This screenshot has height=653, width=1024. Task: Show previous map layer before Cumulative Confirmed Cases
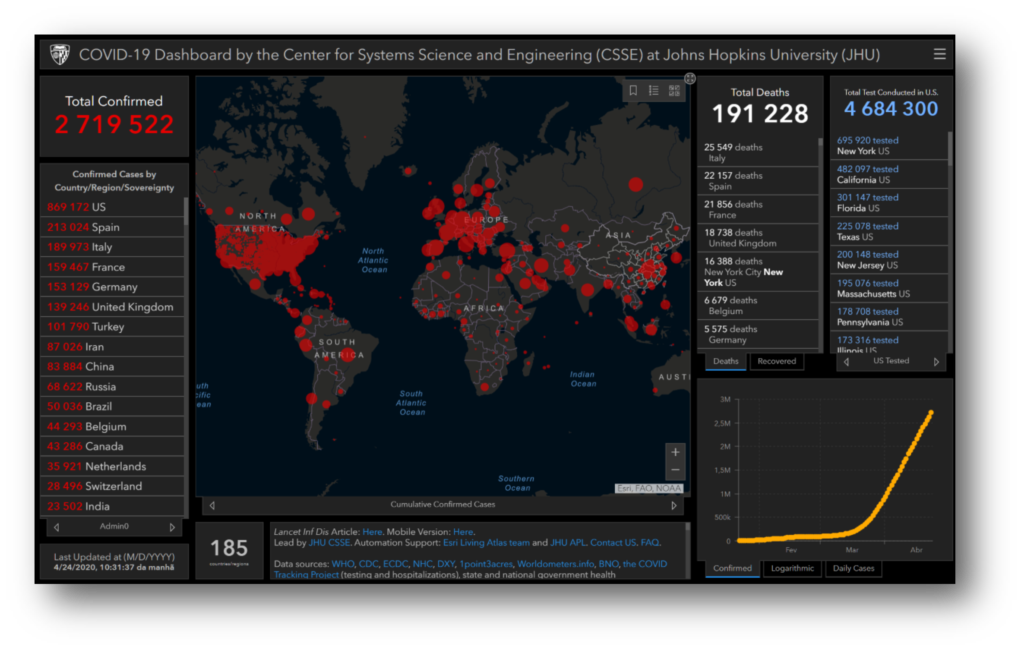click(x=212, y=505)
